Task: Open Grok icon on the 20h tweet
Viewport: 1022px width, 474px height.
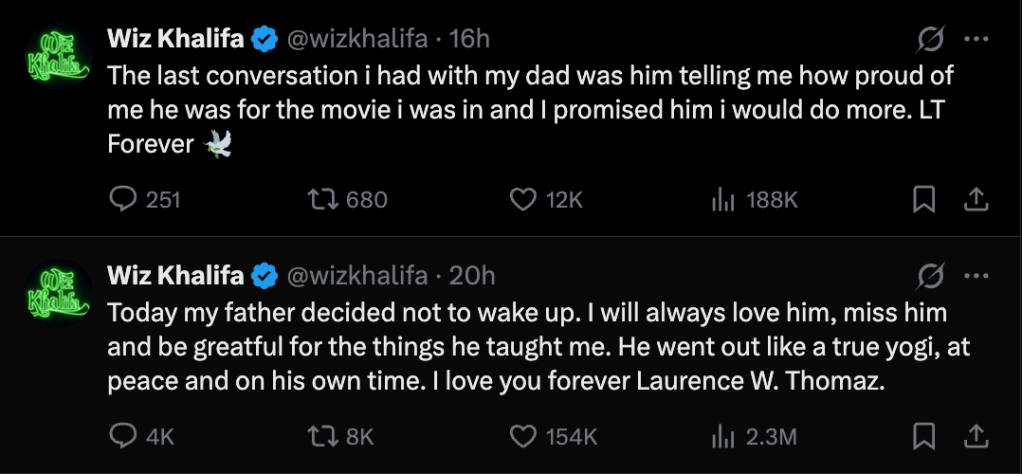Action: [x=931, y=275]
